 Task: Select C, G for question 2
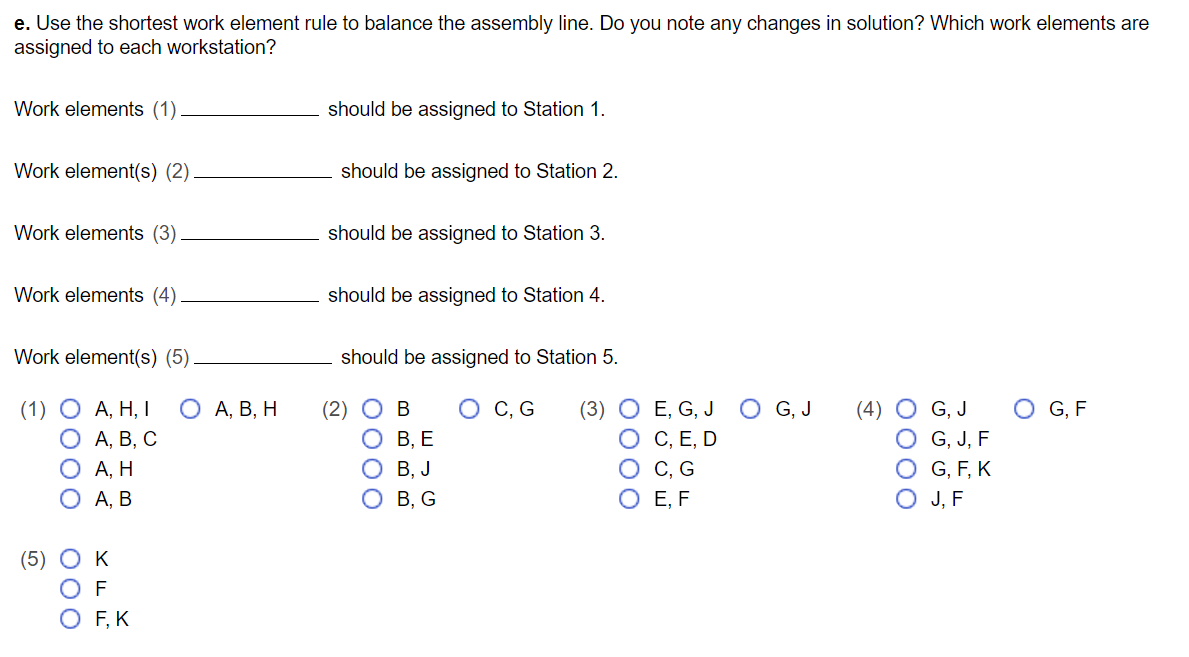tap(467, 407)
